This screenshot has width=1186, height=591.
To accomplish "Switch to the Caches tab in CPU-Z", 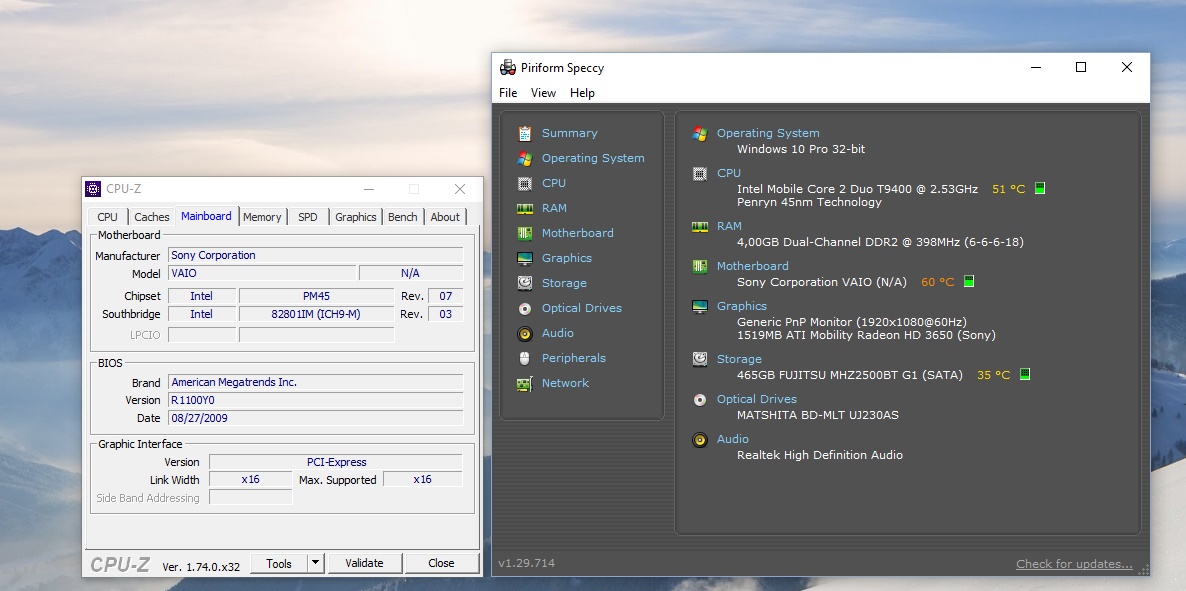I will pos(151,217).
